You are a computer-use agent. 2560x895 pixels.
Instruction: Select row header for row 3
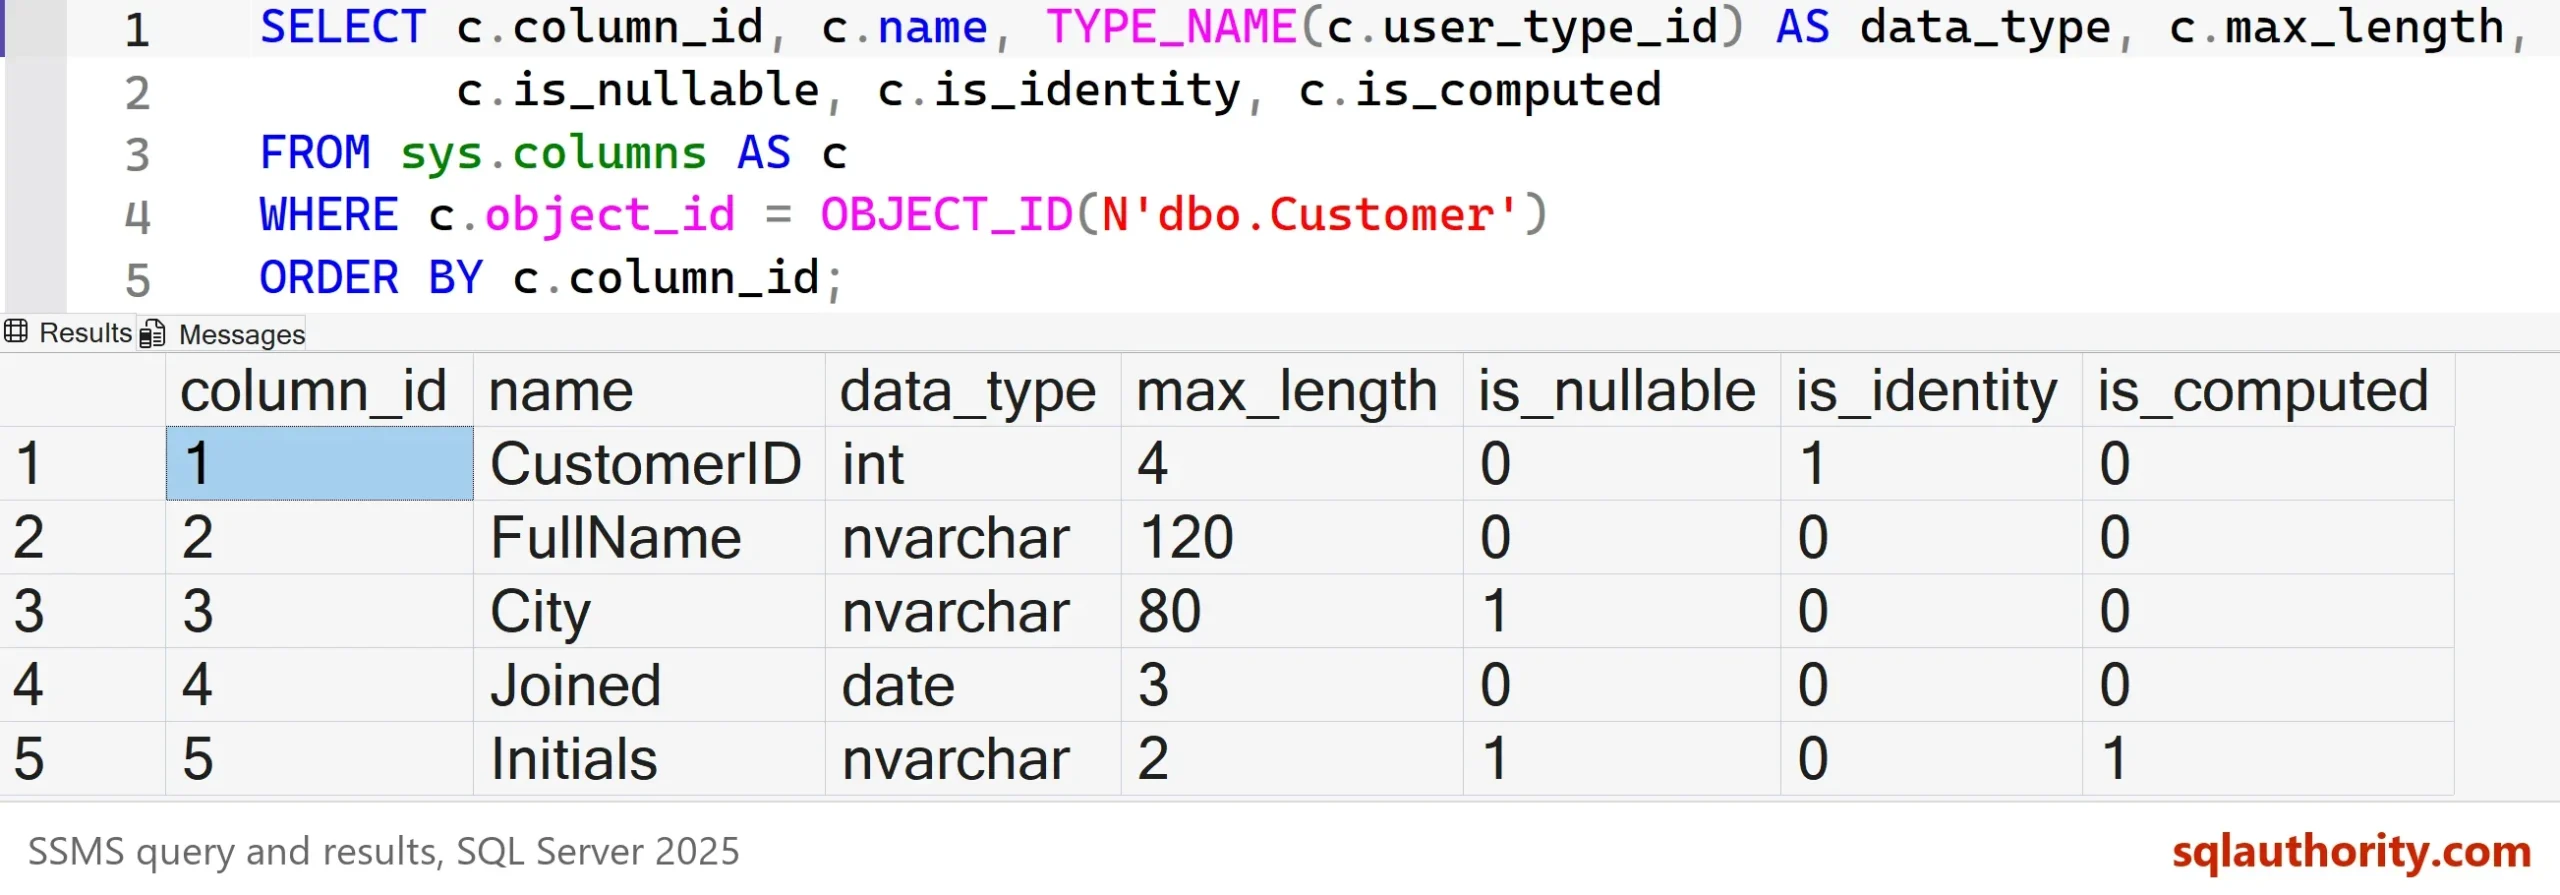pos(82,611)
